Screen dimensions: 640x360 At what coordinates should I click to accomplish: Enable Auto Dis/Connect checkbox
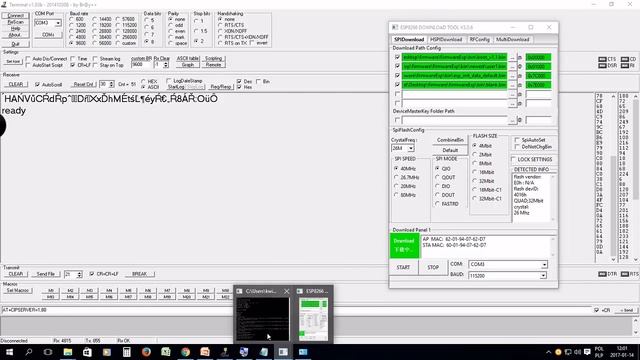(28, 59)
